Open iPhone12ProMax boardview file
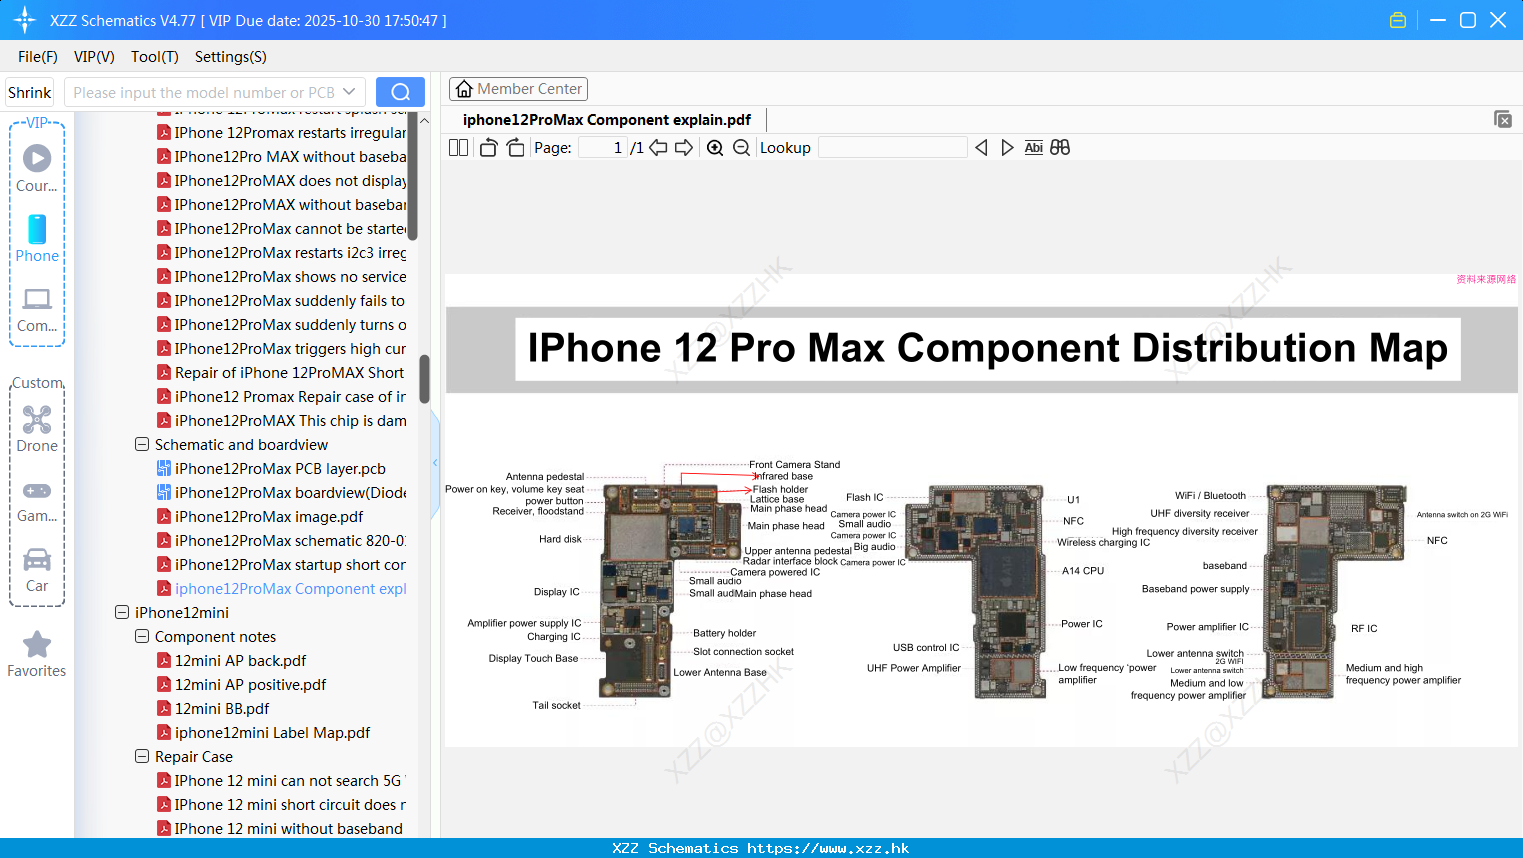This screenshot has width=1523, height=858. click(281, 493)
